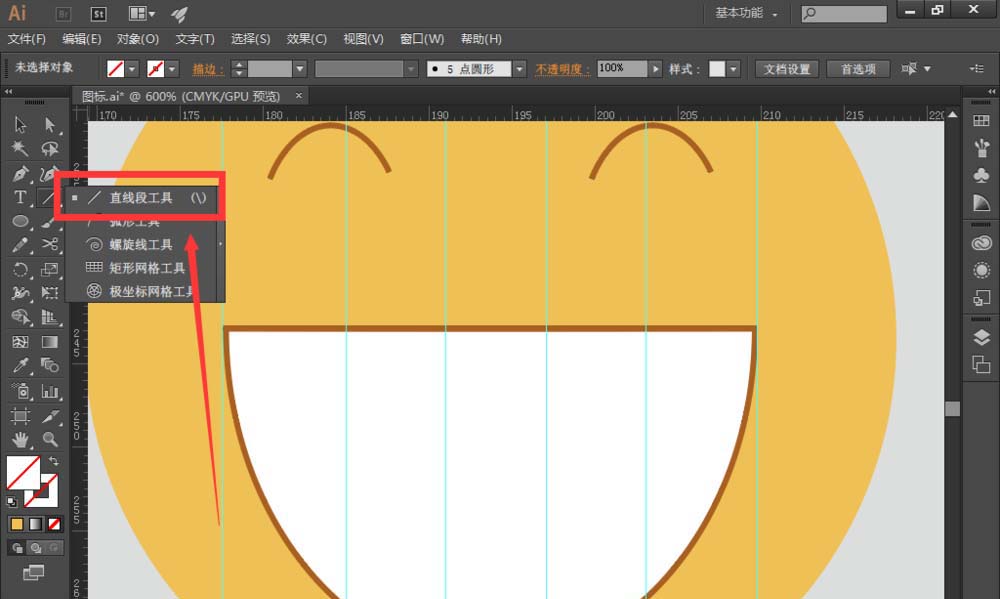Select the Symbol Sprayer tool

click(20, 390)
